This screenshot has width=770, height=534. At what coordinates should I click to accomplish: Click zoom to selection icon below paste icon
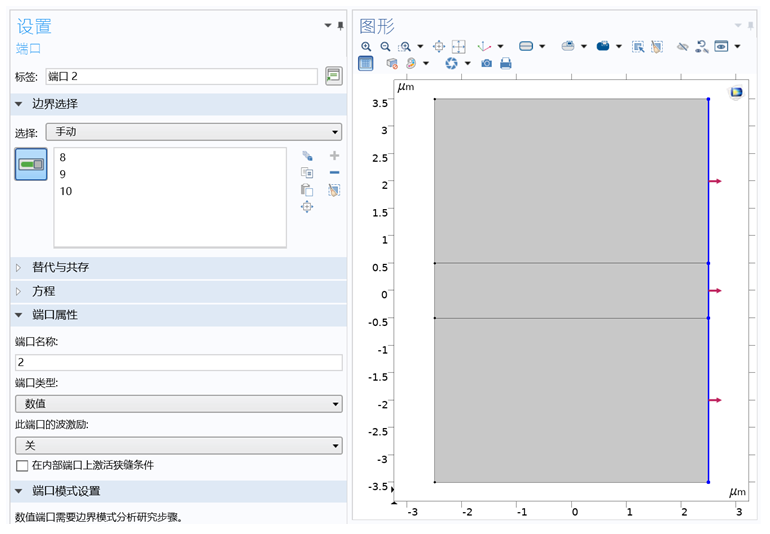307,207
